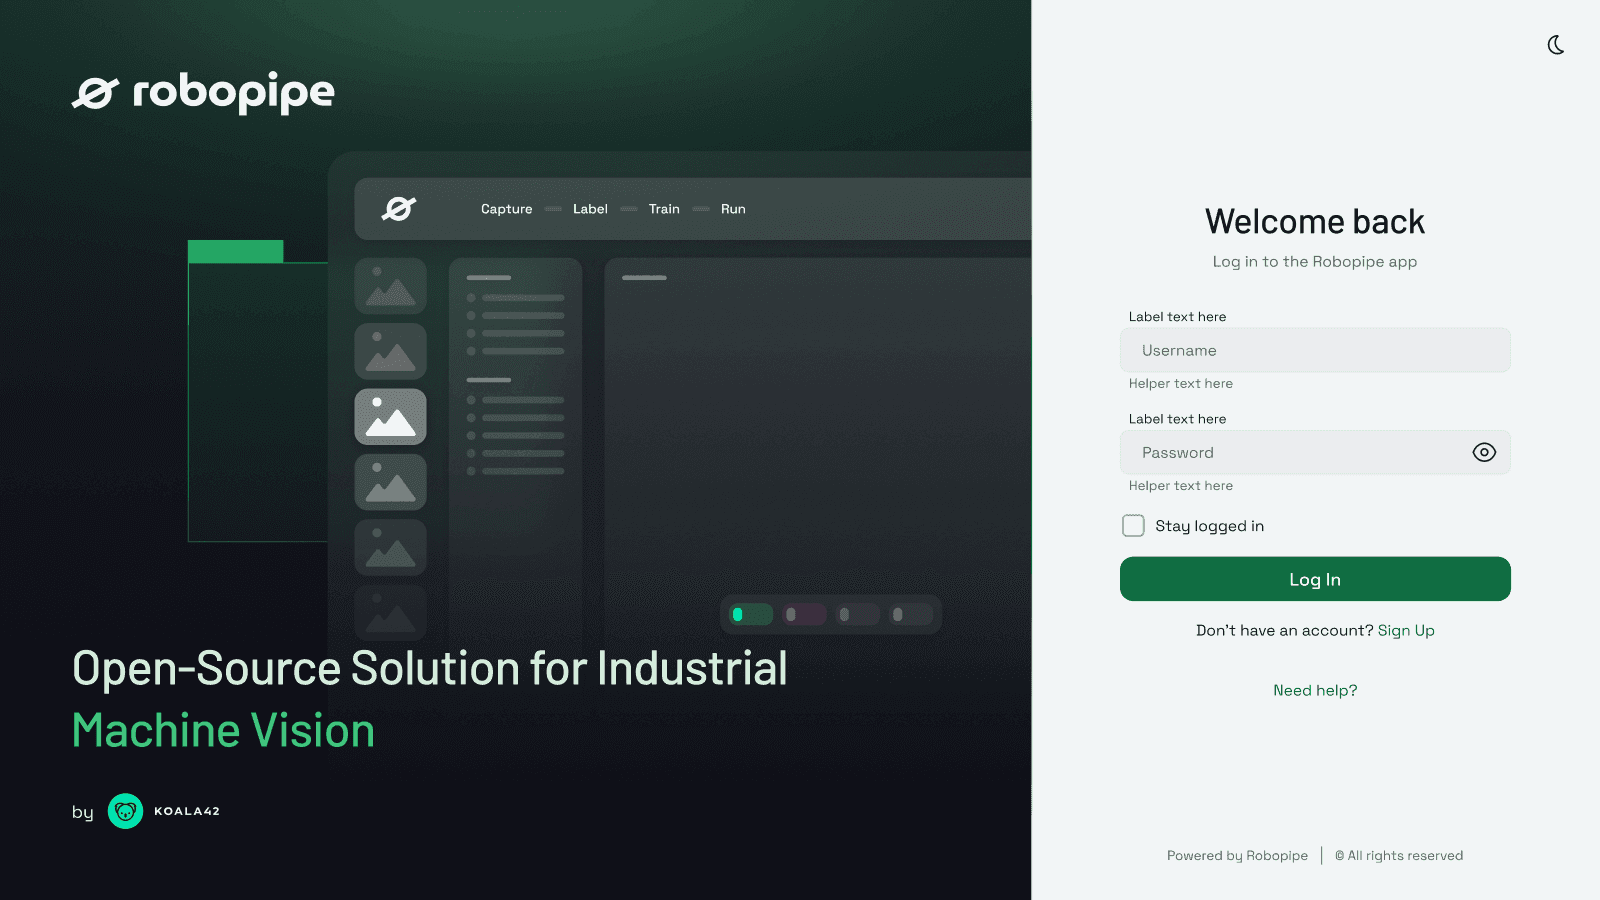
Task: Click the Machine Vision green headline text
Action: 224,731
